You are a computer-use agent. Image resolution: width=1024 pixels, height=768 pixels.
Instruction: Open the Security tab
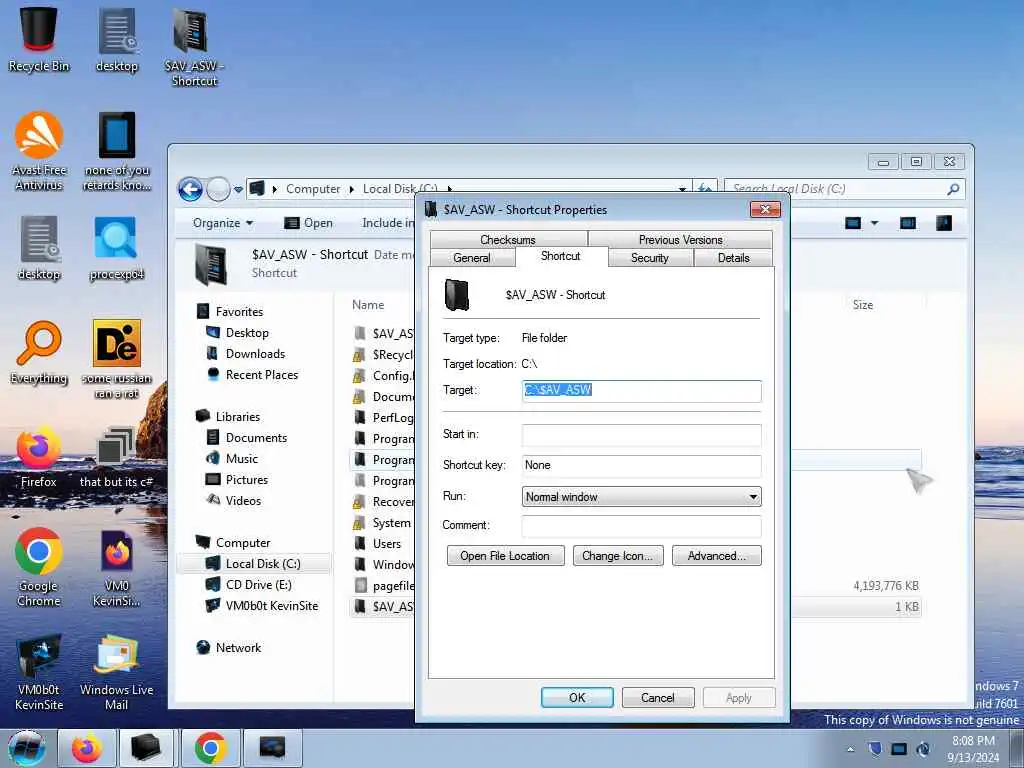click(650, 258)
